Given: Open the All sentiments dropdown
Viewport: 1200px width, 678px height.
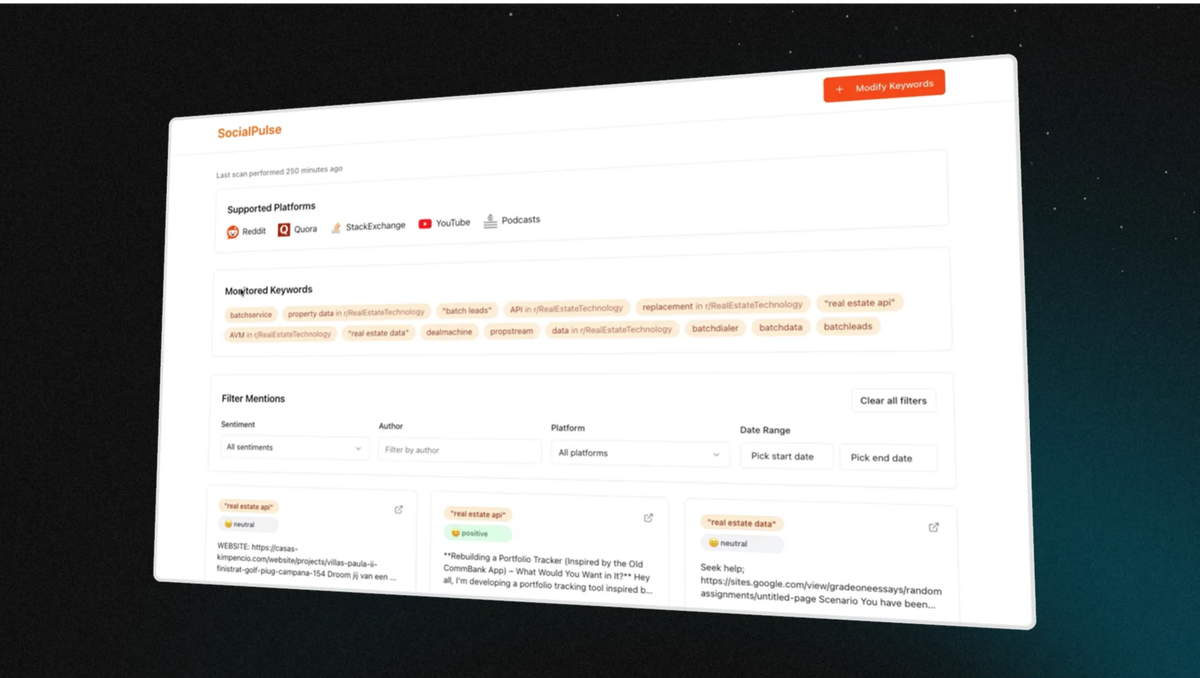Looking at the screenshot, I should (x=293, y=448).
